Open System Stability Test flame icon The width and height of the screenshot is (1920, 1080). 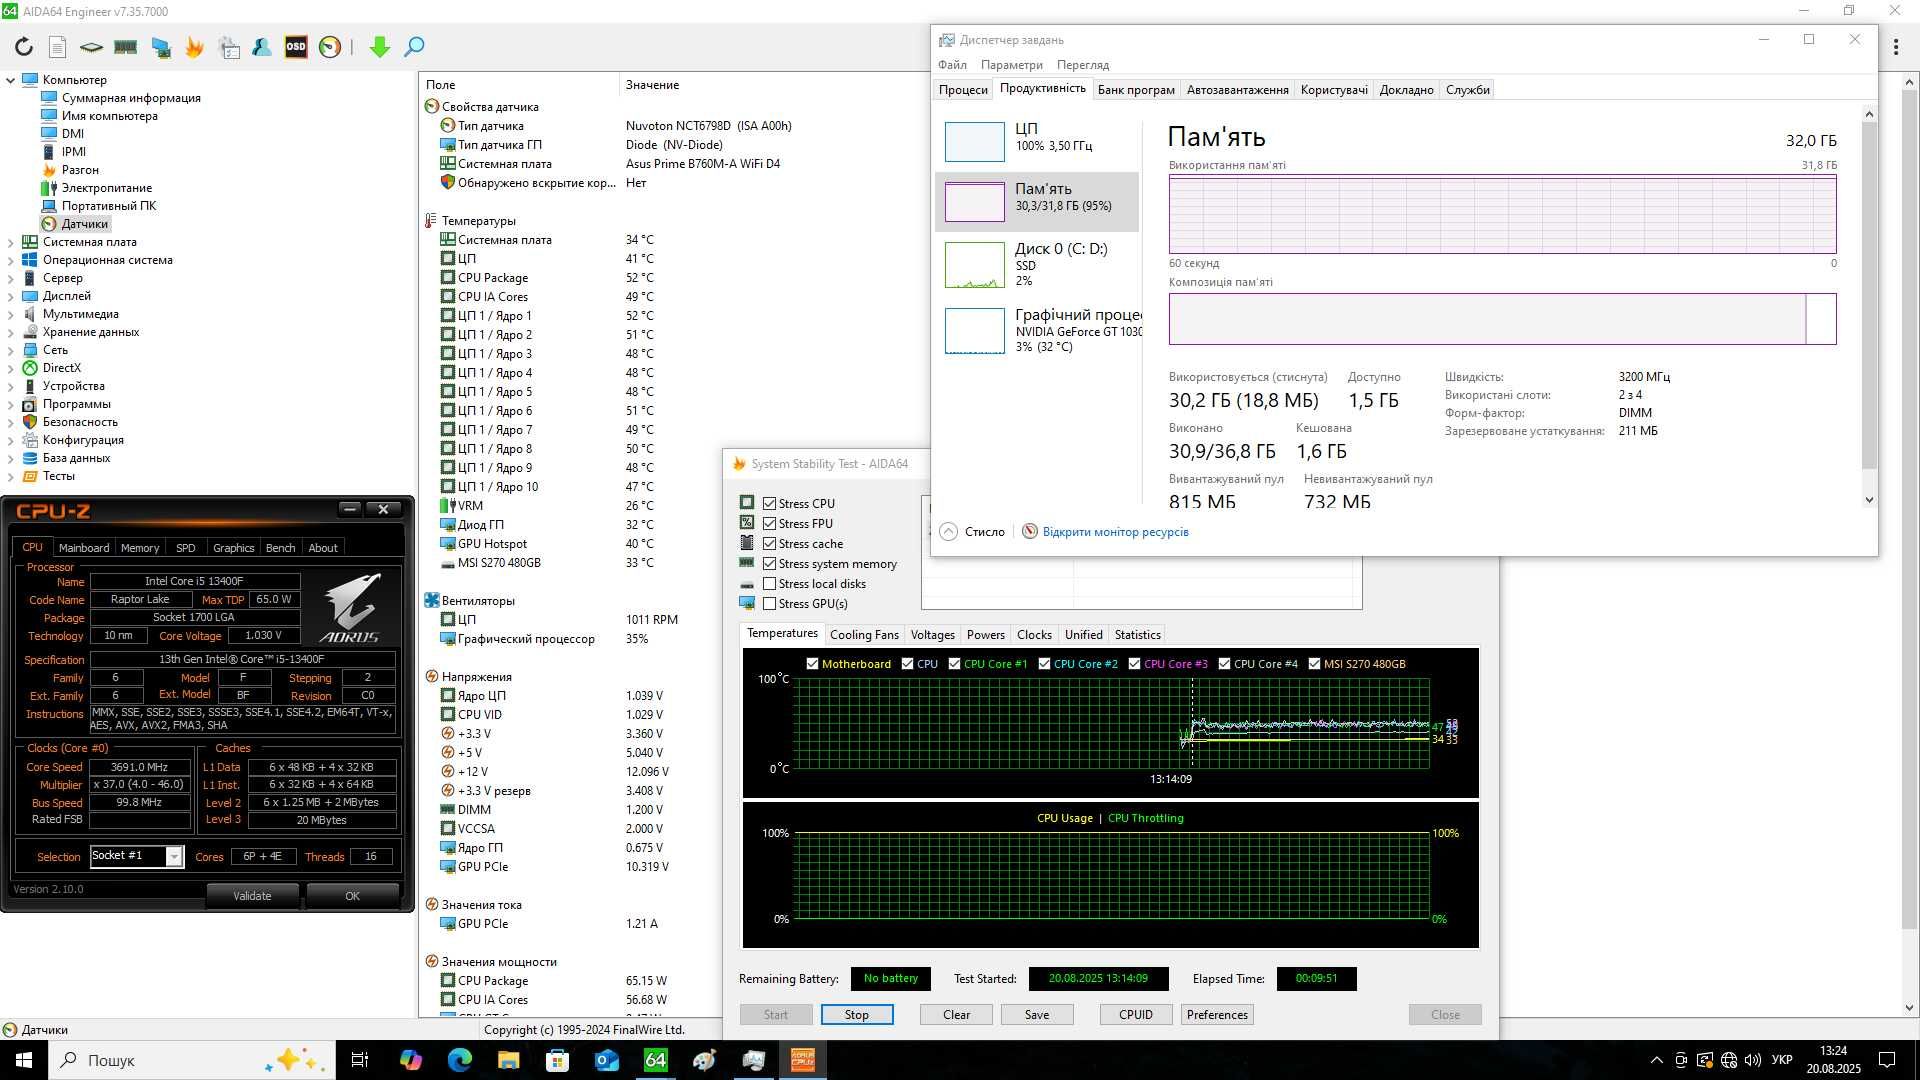[x=194, y=47]
